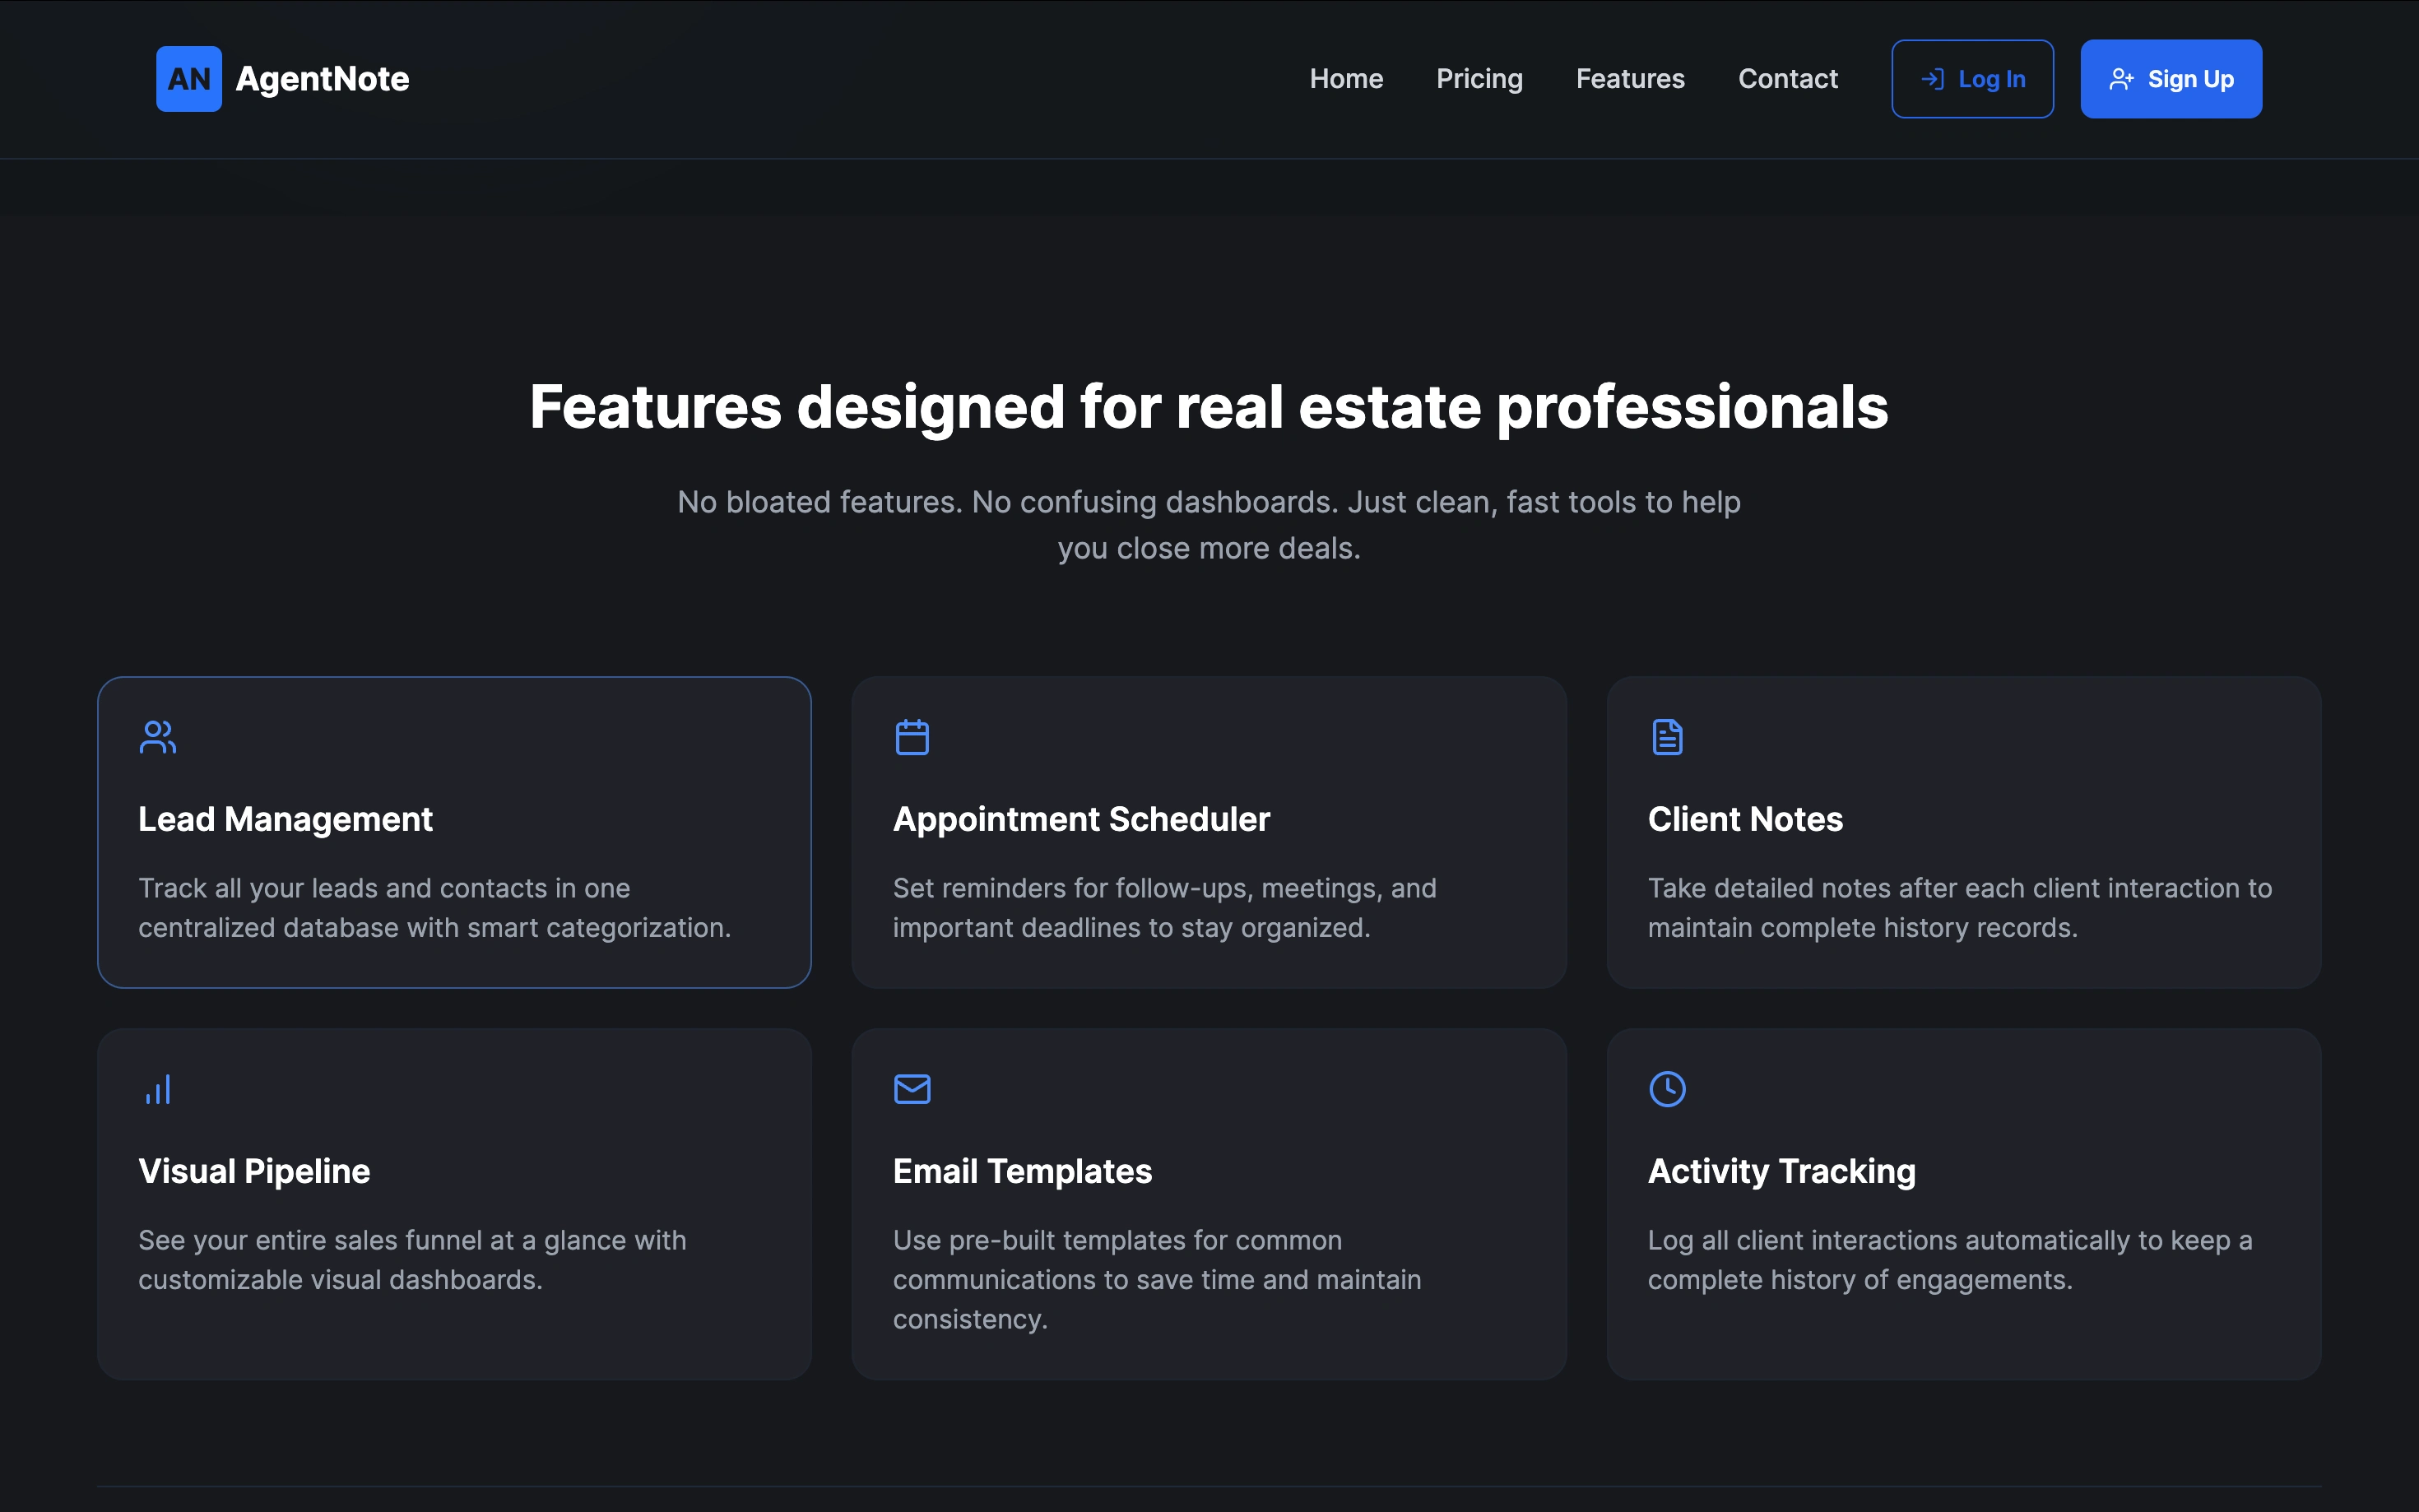Click the Client Notes document icon
The width and height of the screenshot is (2419, 1512).
[1666, 737]
